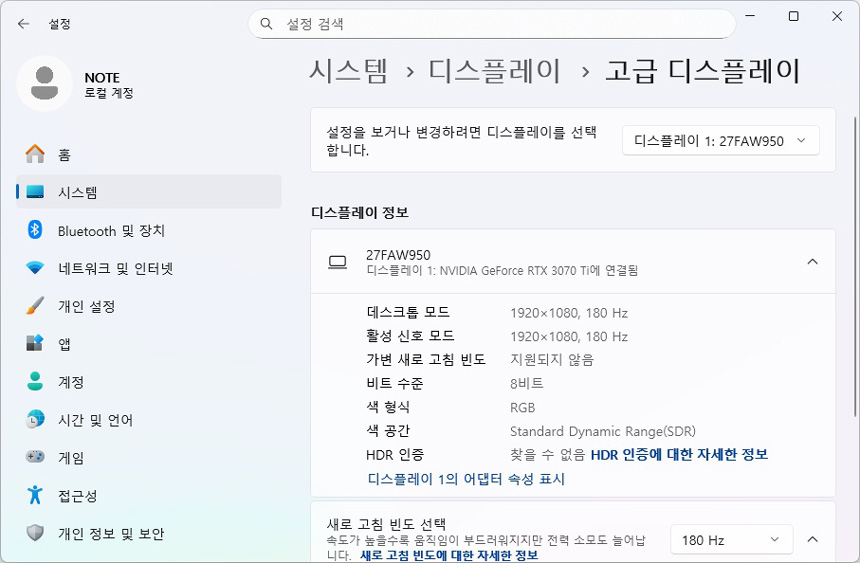Click the 개인 설정 paintbrush icon
The height and width of the screenshot is (563, 860).
pyautogui.click(x=35, y=306)
